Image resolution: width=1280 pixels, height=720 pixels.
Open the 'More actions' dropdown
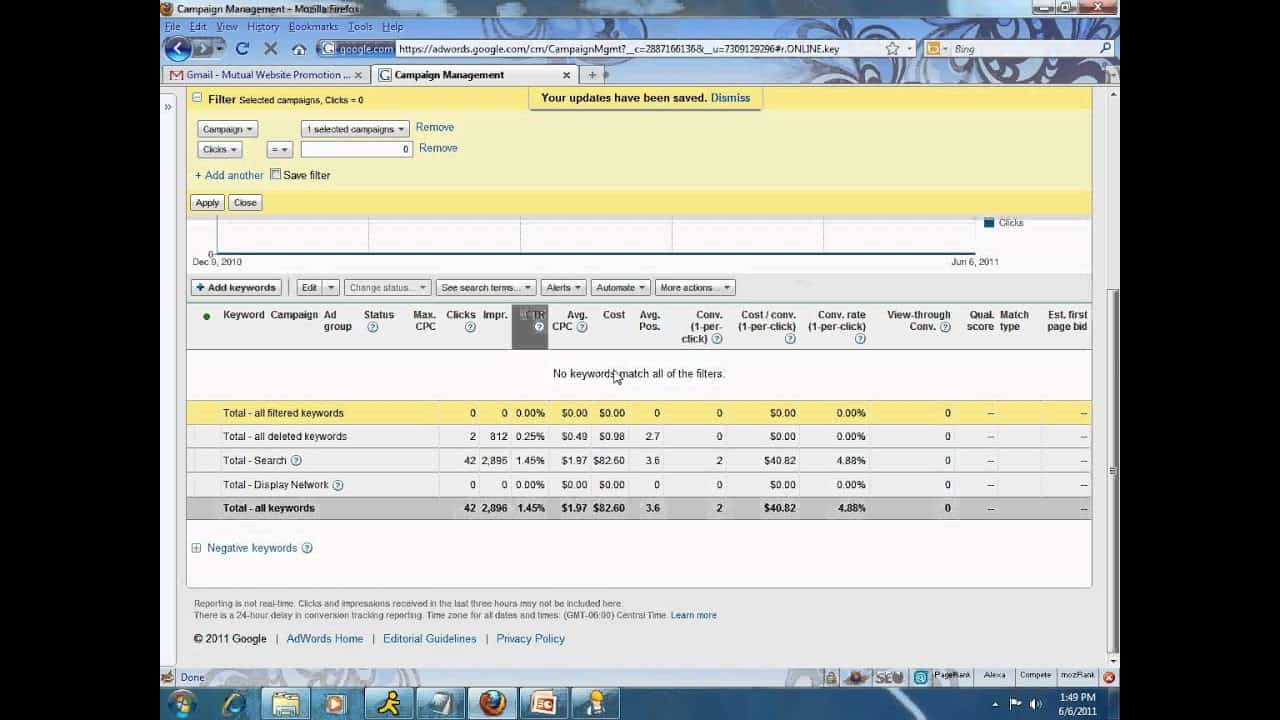[695, 288]
